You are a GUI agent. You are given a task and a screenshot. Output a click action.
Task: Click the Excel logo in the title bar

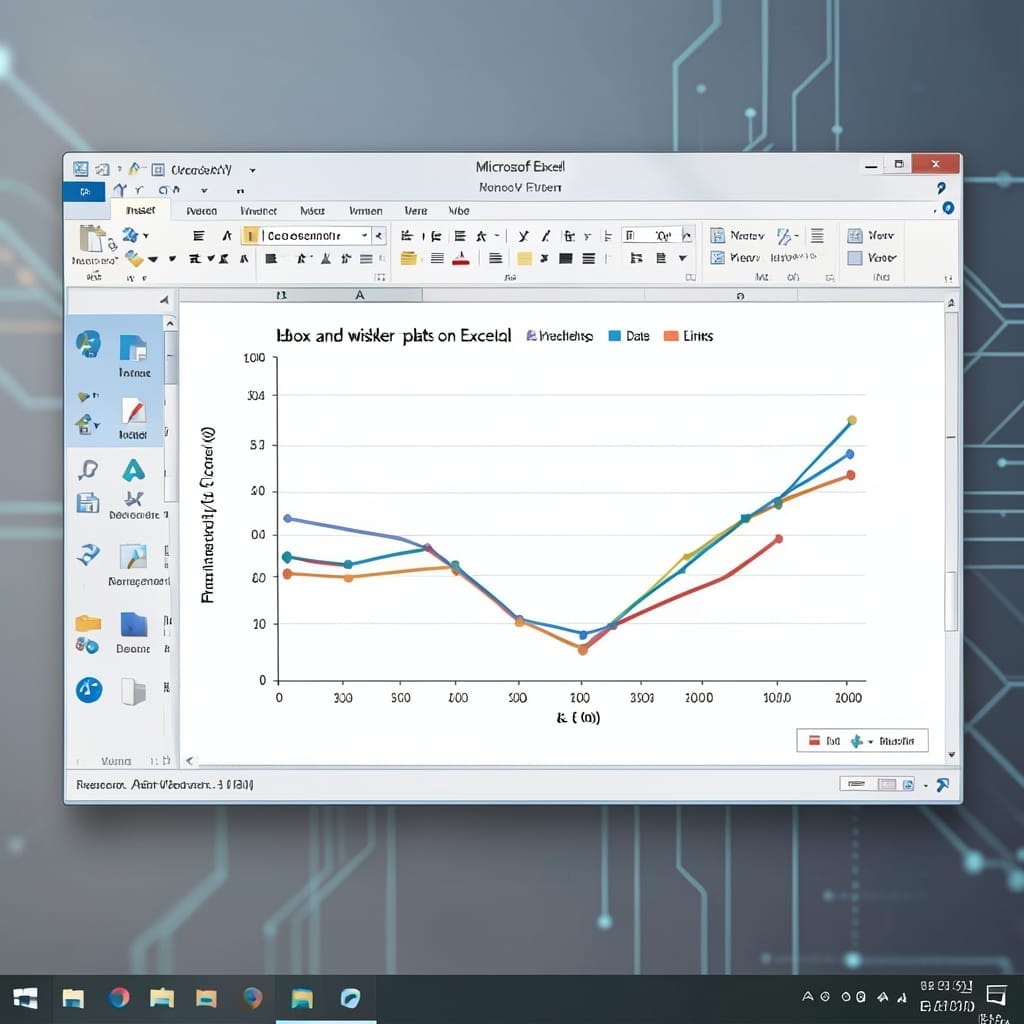pos(80,169)
